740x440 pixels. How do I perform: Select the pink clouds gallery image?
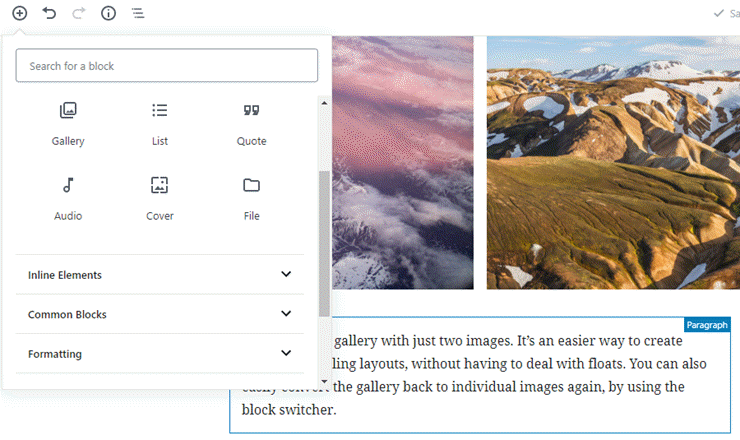(x=403, y=162)
